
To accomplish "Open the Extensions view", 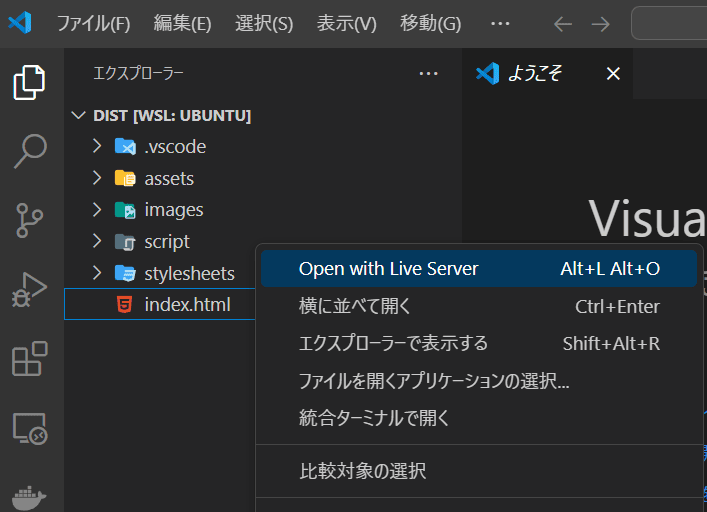I will pos(30,359).
